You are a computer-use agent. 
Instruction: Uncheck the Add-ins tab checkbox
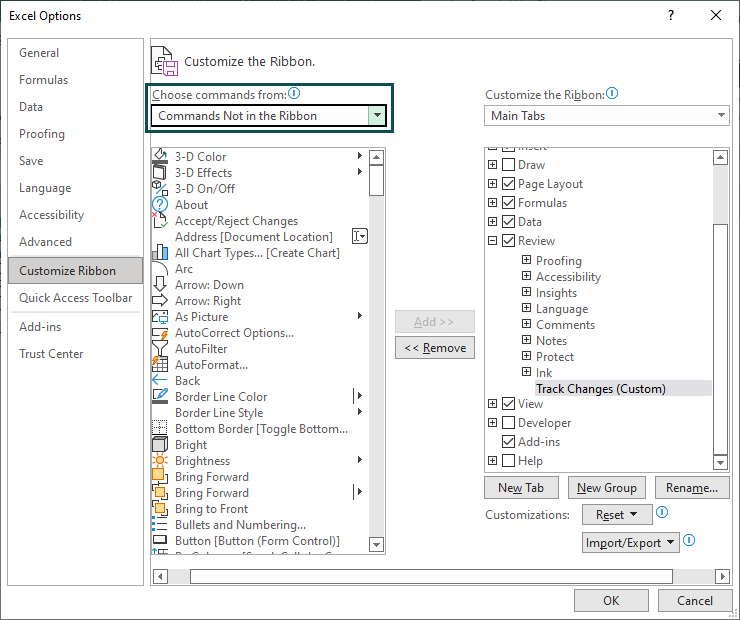tap(508, 441)
